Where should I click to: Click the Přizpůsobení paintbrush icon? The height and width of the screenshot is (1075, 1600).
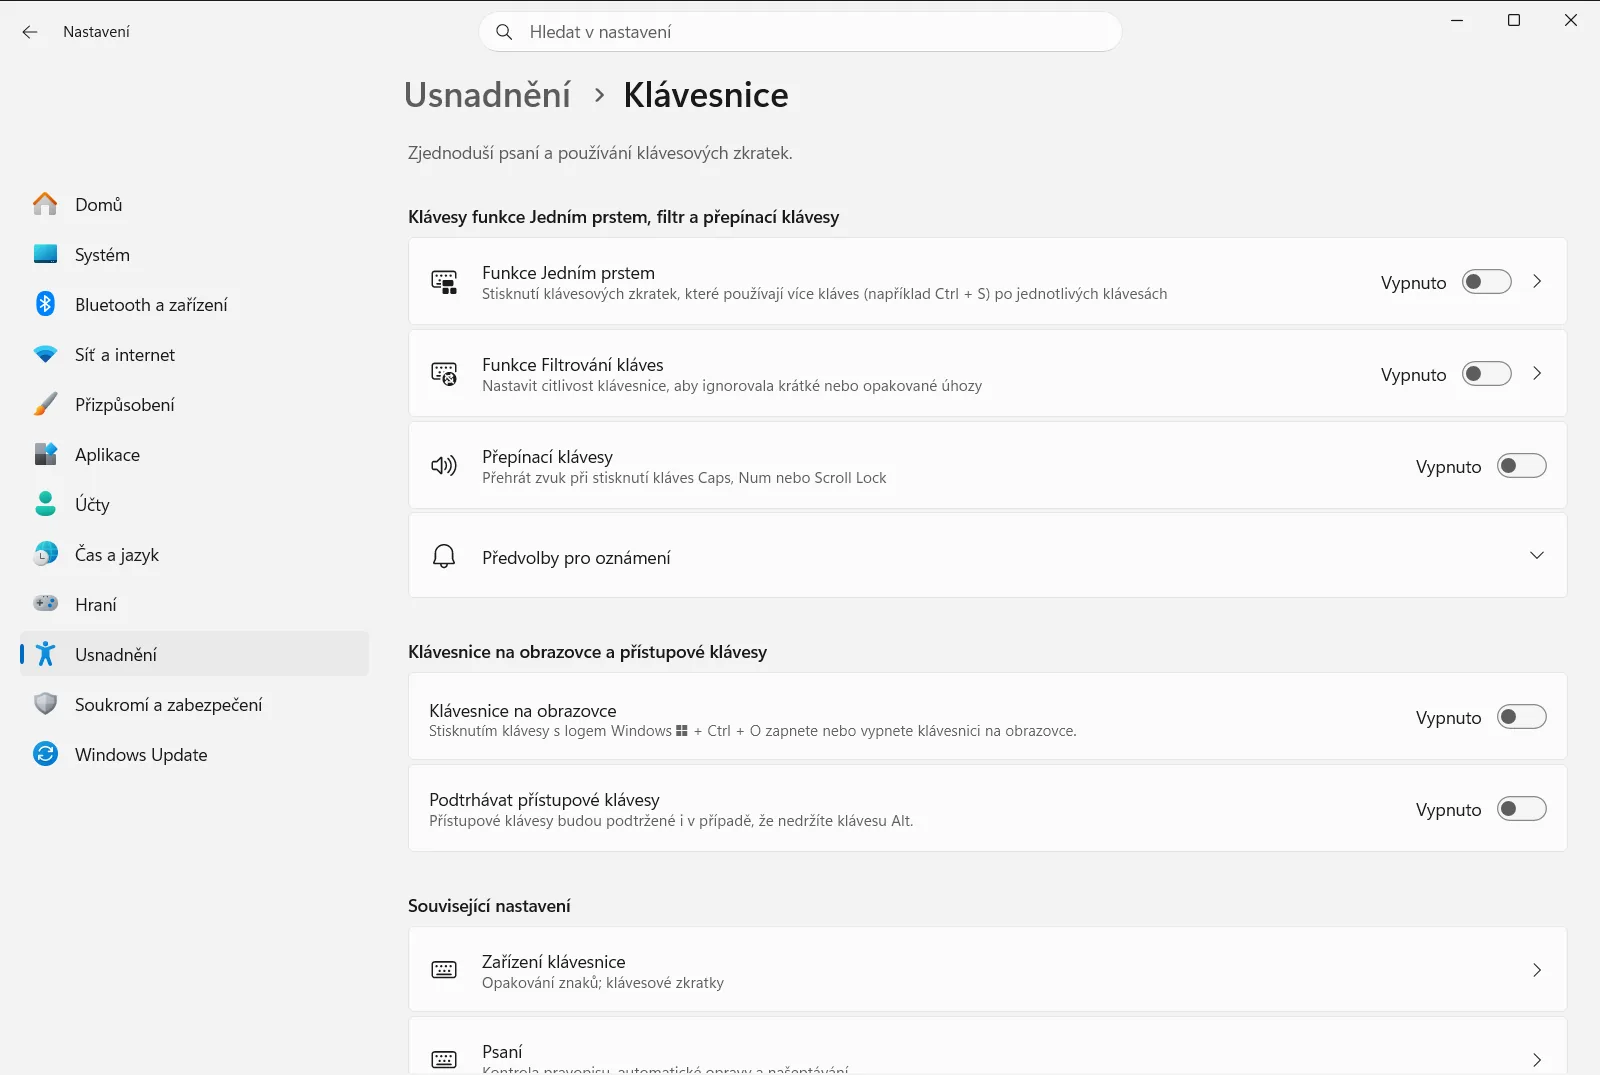[x=45, y=404]
